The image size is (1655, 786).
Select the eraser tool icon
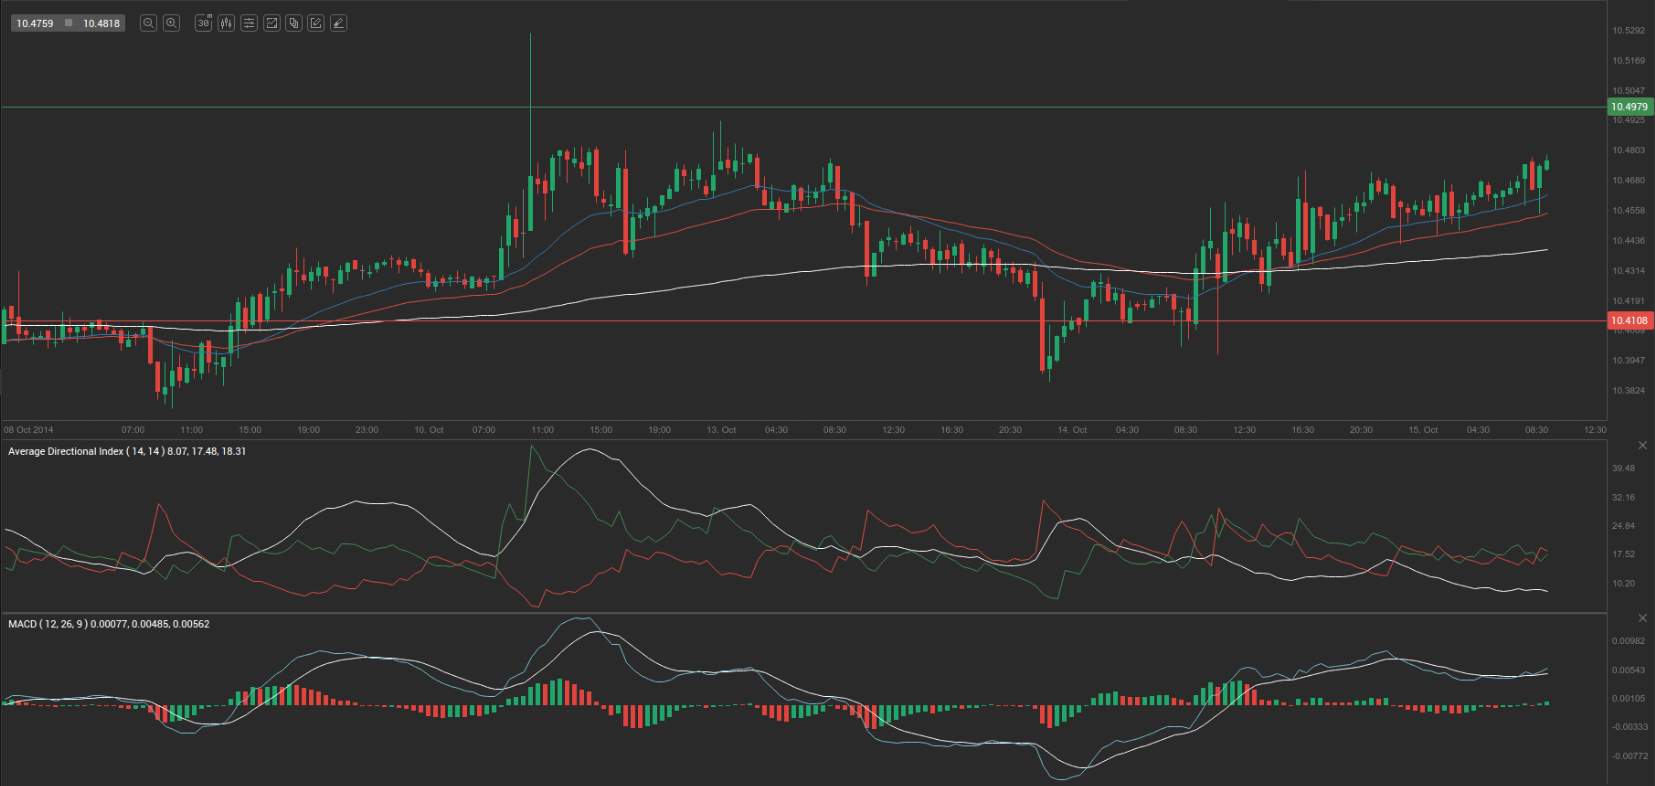point(339,23)
